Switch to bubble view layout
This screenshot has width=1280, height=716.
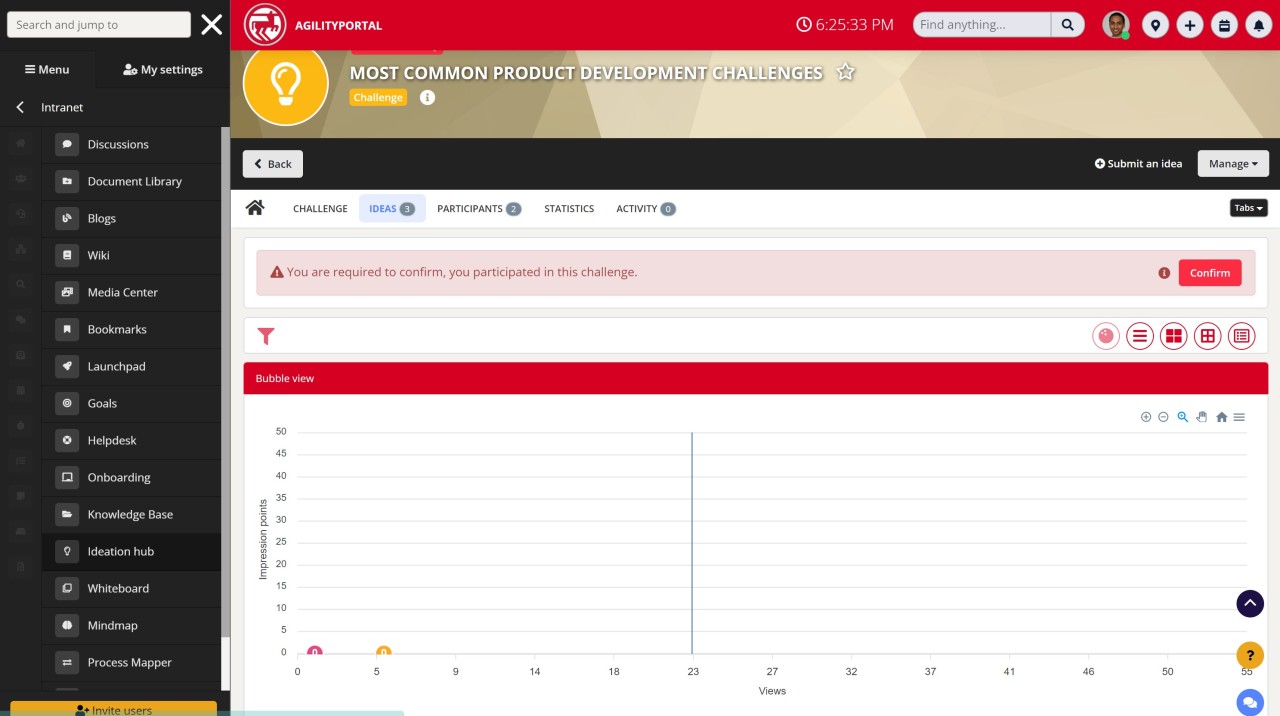[1106, 336]
